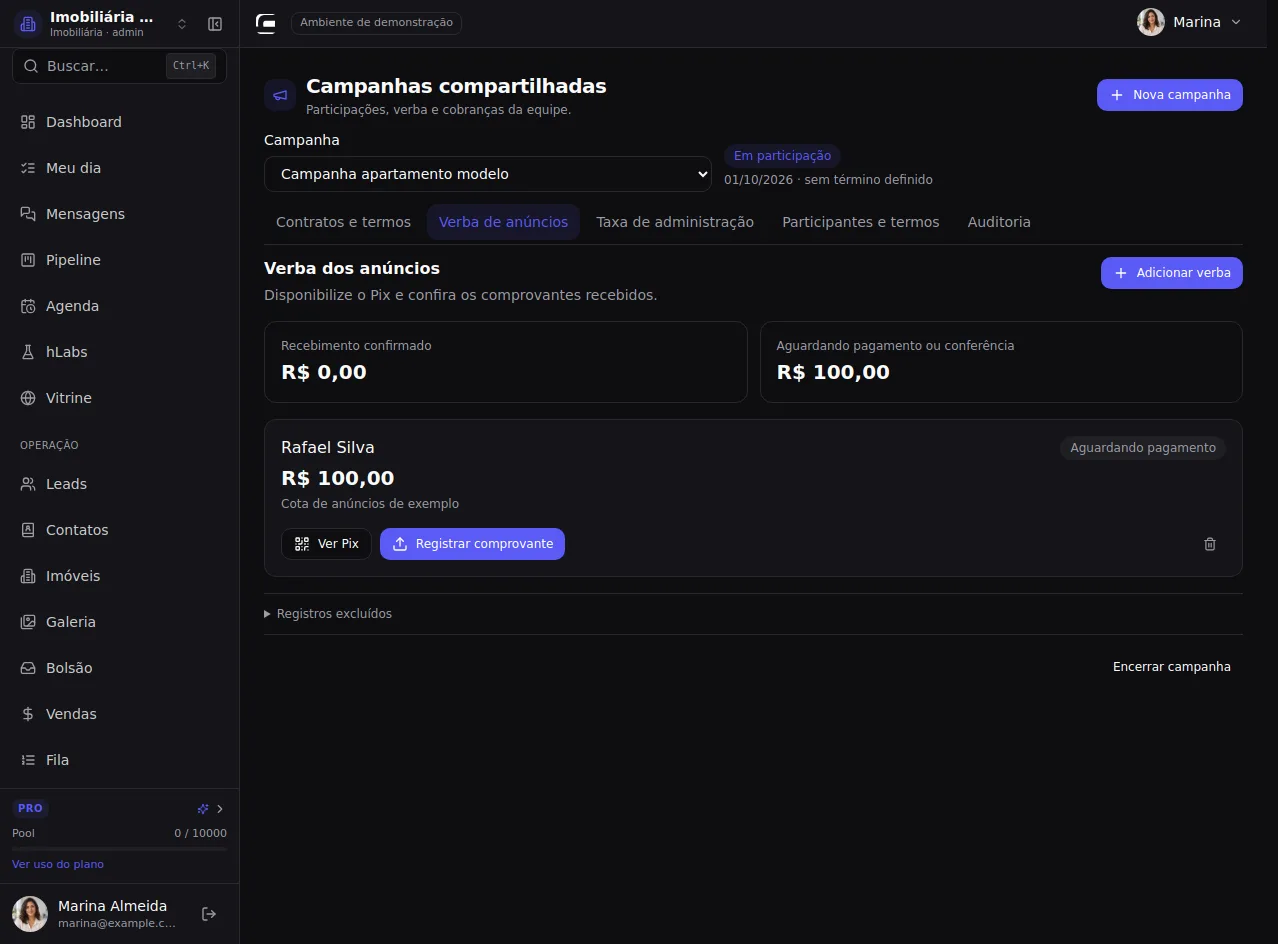Click the Aguardando pagamento ou conferência card
Screen dimensions: 1278x944
[x=1001, y=362]
